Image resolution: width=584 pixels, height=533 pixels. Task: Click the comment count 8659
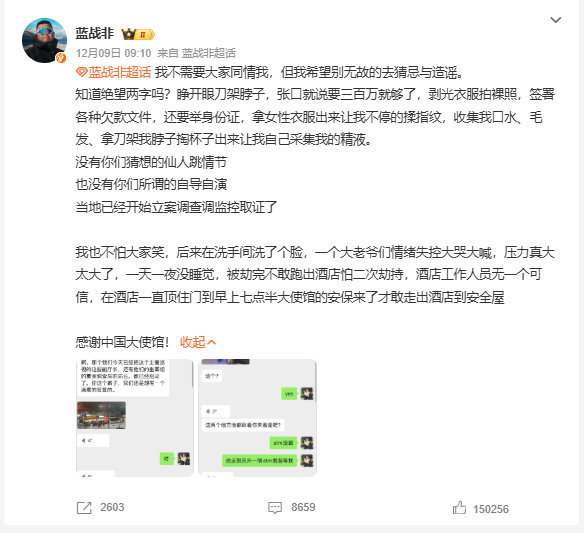click(x=303, y=507)
